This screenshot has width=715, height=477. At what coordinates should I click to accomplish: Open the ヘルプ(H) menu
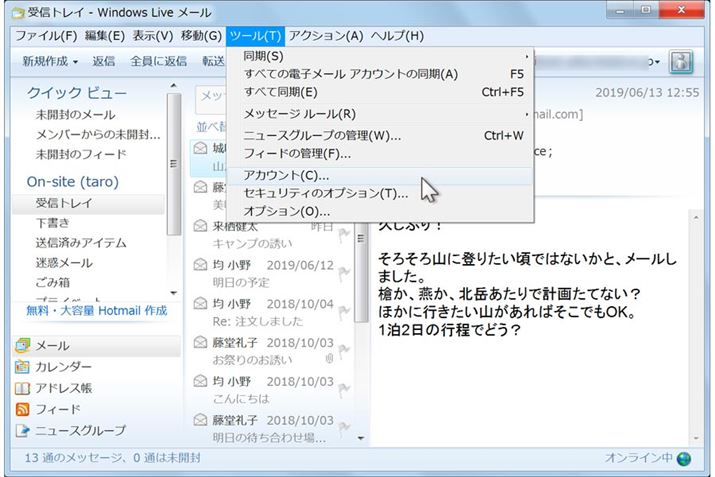tap(397, 36)
